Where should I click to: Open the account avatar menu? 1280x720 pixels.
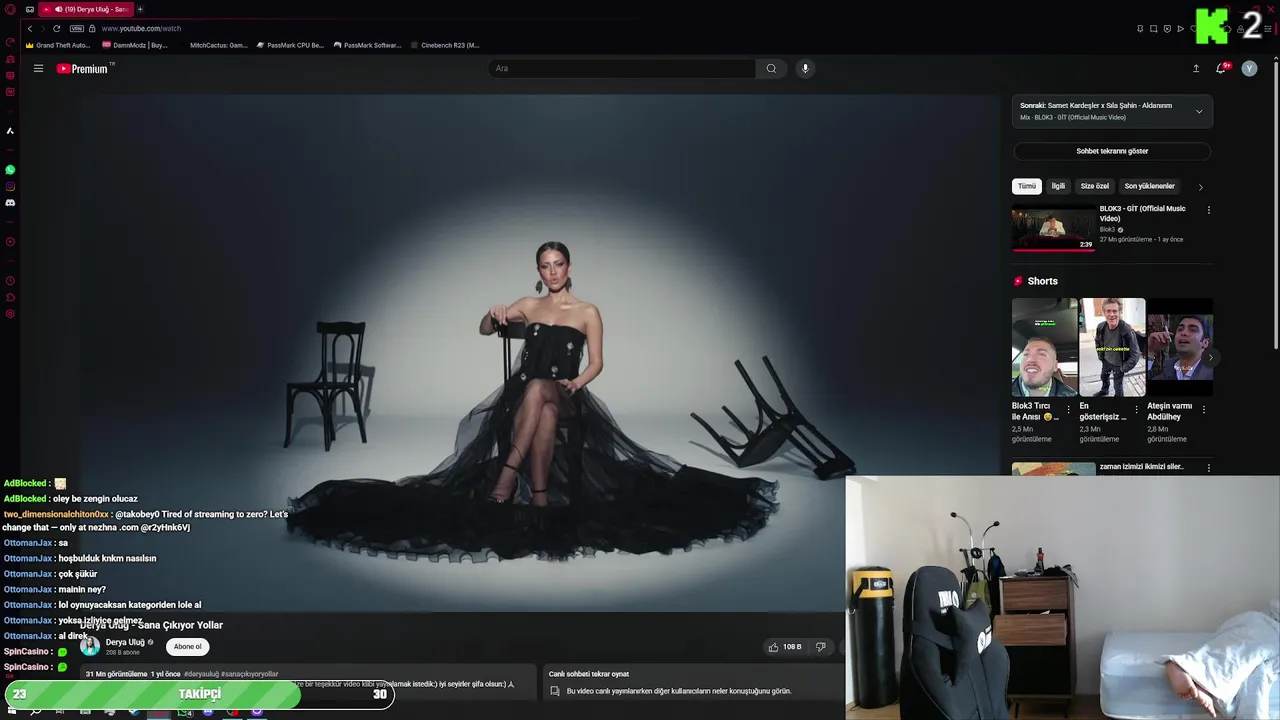[x=1249, y=69]
